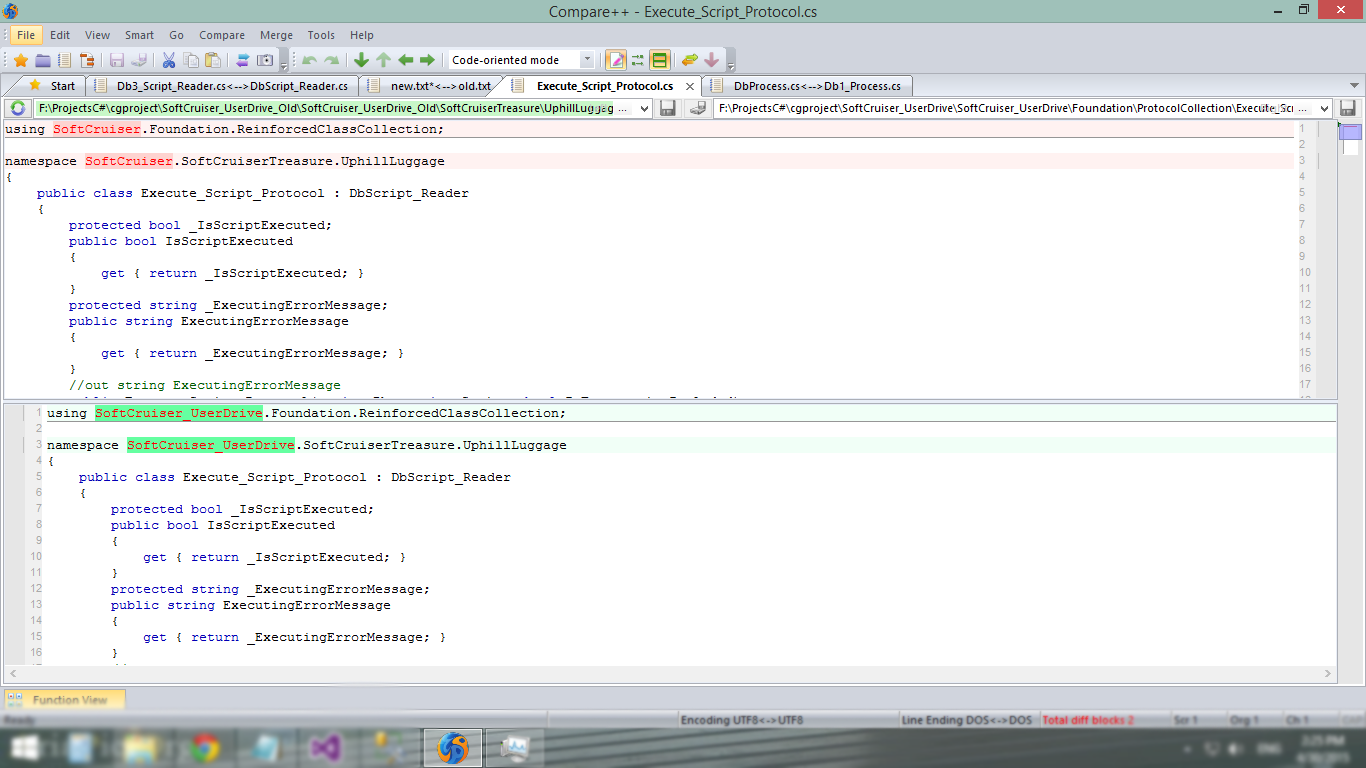The image size is (1366, 768).
Task: Toggle the horizontal split layout icon
Action: pyautogui.click(x=659, y=60)
